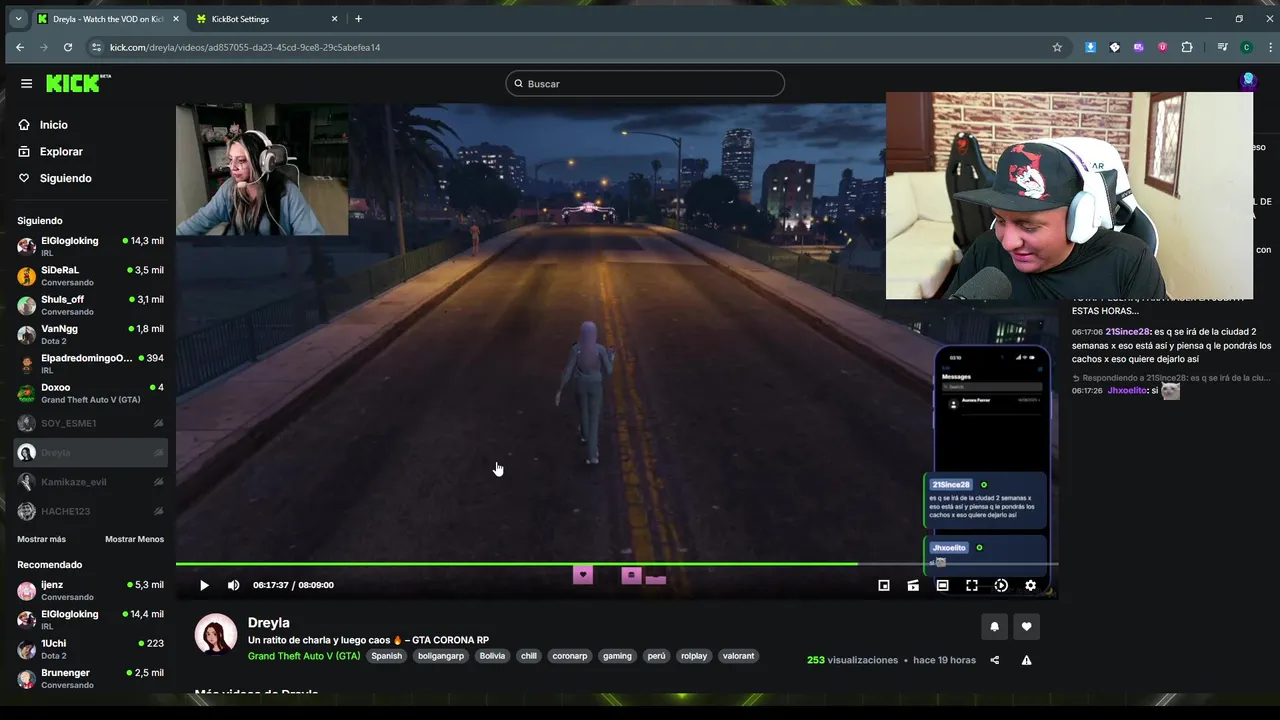This screenshot has width=1280, height=720.
Task: Open 1Uchi recommended channel
Action: (x=90, y=649)
